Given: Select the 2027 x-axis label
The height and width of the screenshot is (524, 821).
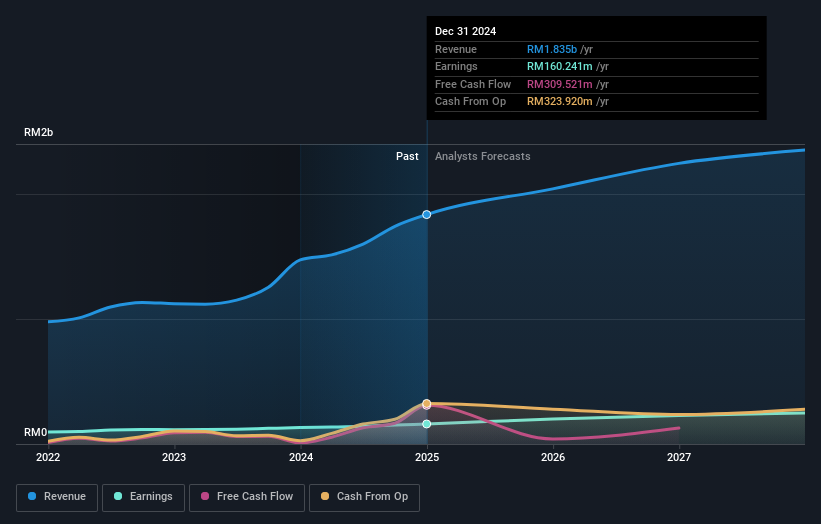Looking at the screenshot, I should (679, 457).
